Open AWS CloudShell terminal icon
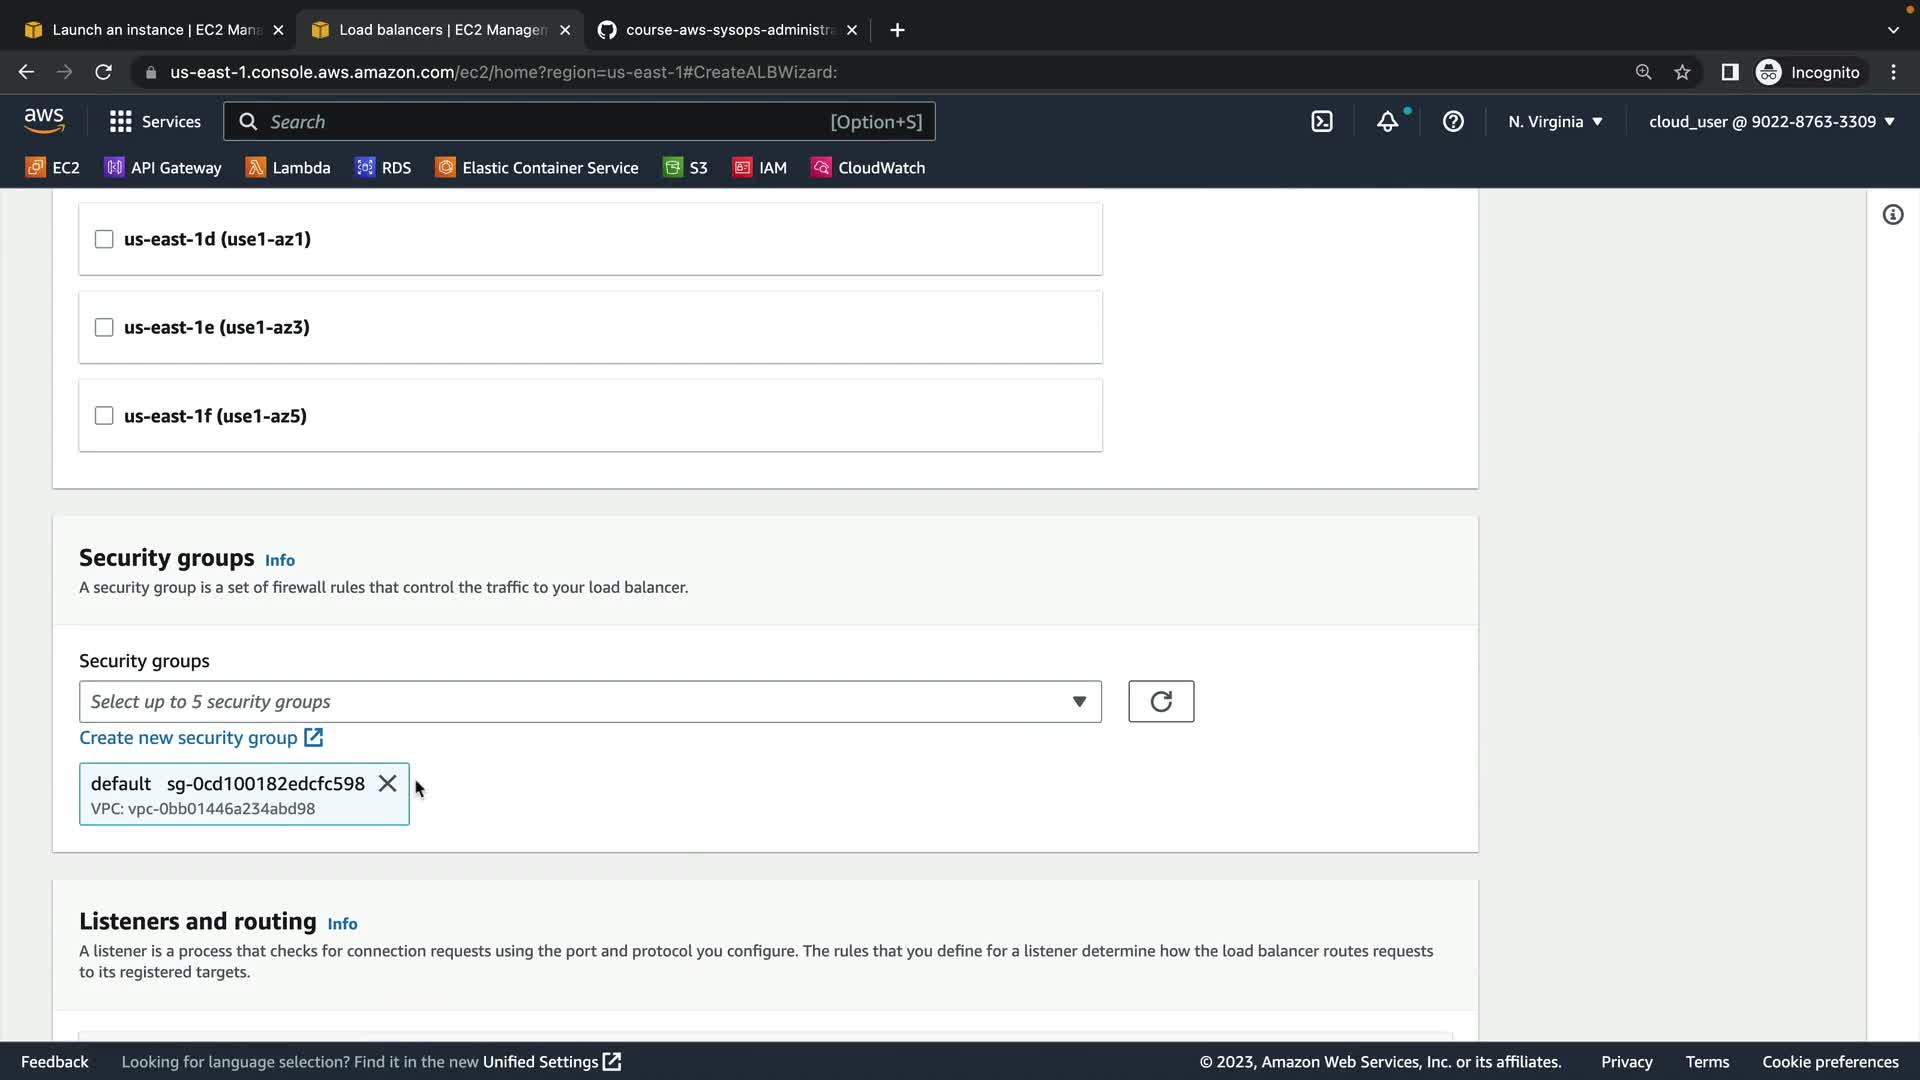 1322,122
